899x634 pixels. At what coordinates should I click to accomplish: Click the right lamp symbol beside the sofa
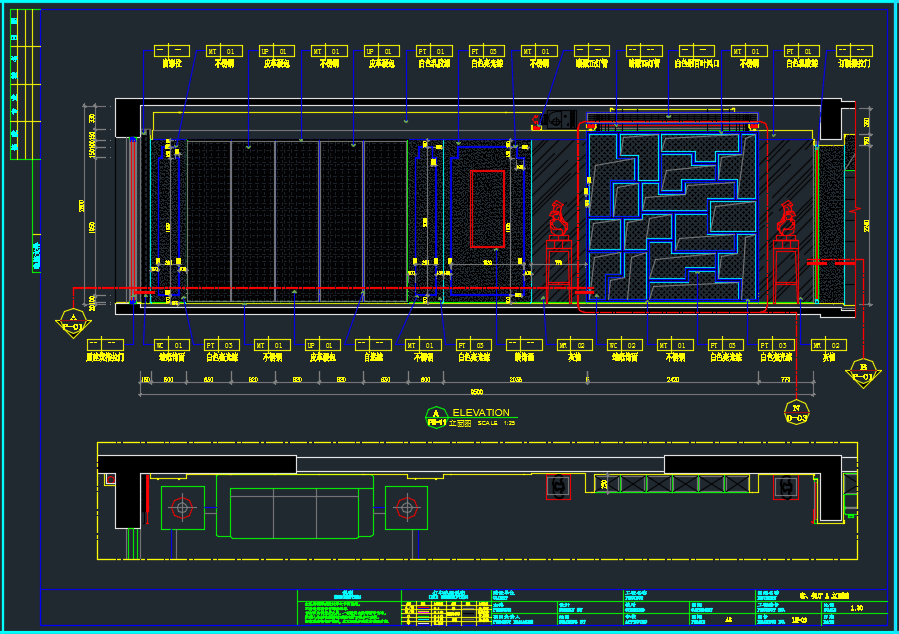[x=406, y=507]
